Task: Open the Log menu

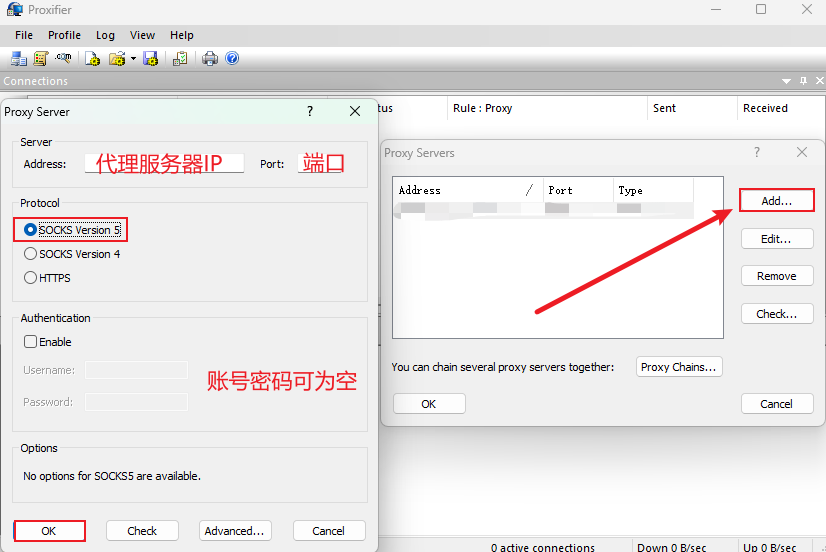Action: 105,35
